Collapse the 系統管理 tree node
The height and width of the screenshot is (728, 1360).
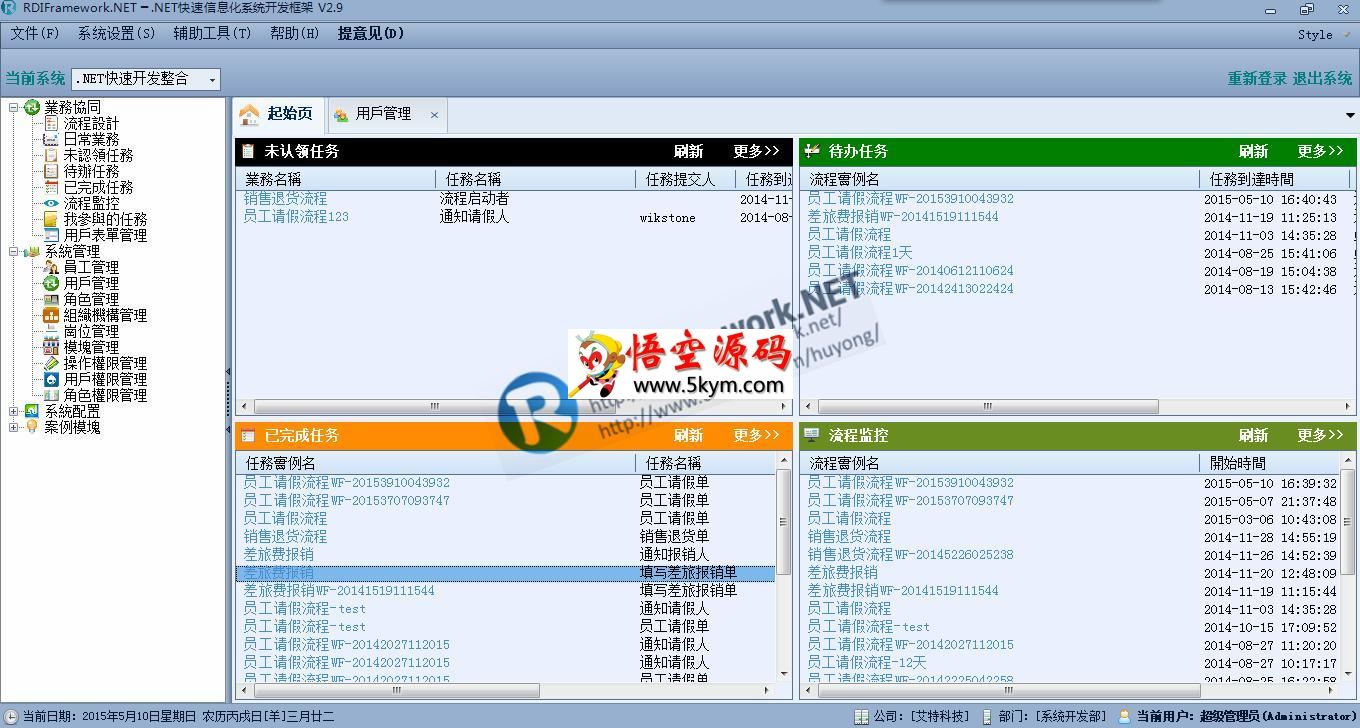click(14, 251)
